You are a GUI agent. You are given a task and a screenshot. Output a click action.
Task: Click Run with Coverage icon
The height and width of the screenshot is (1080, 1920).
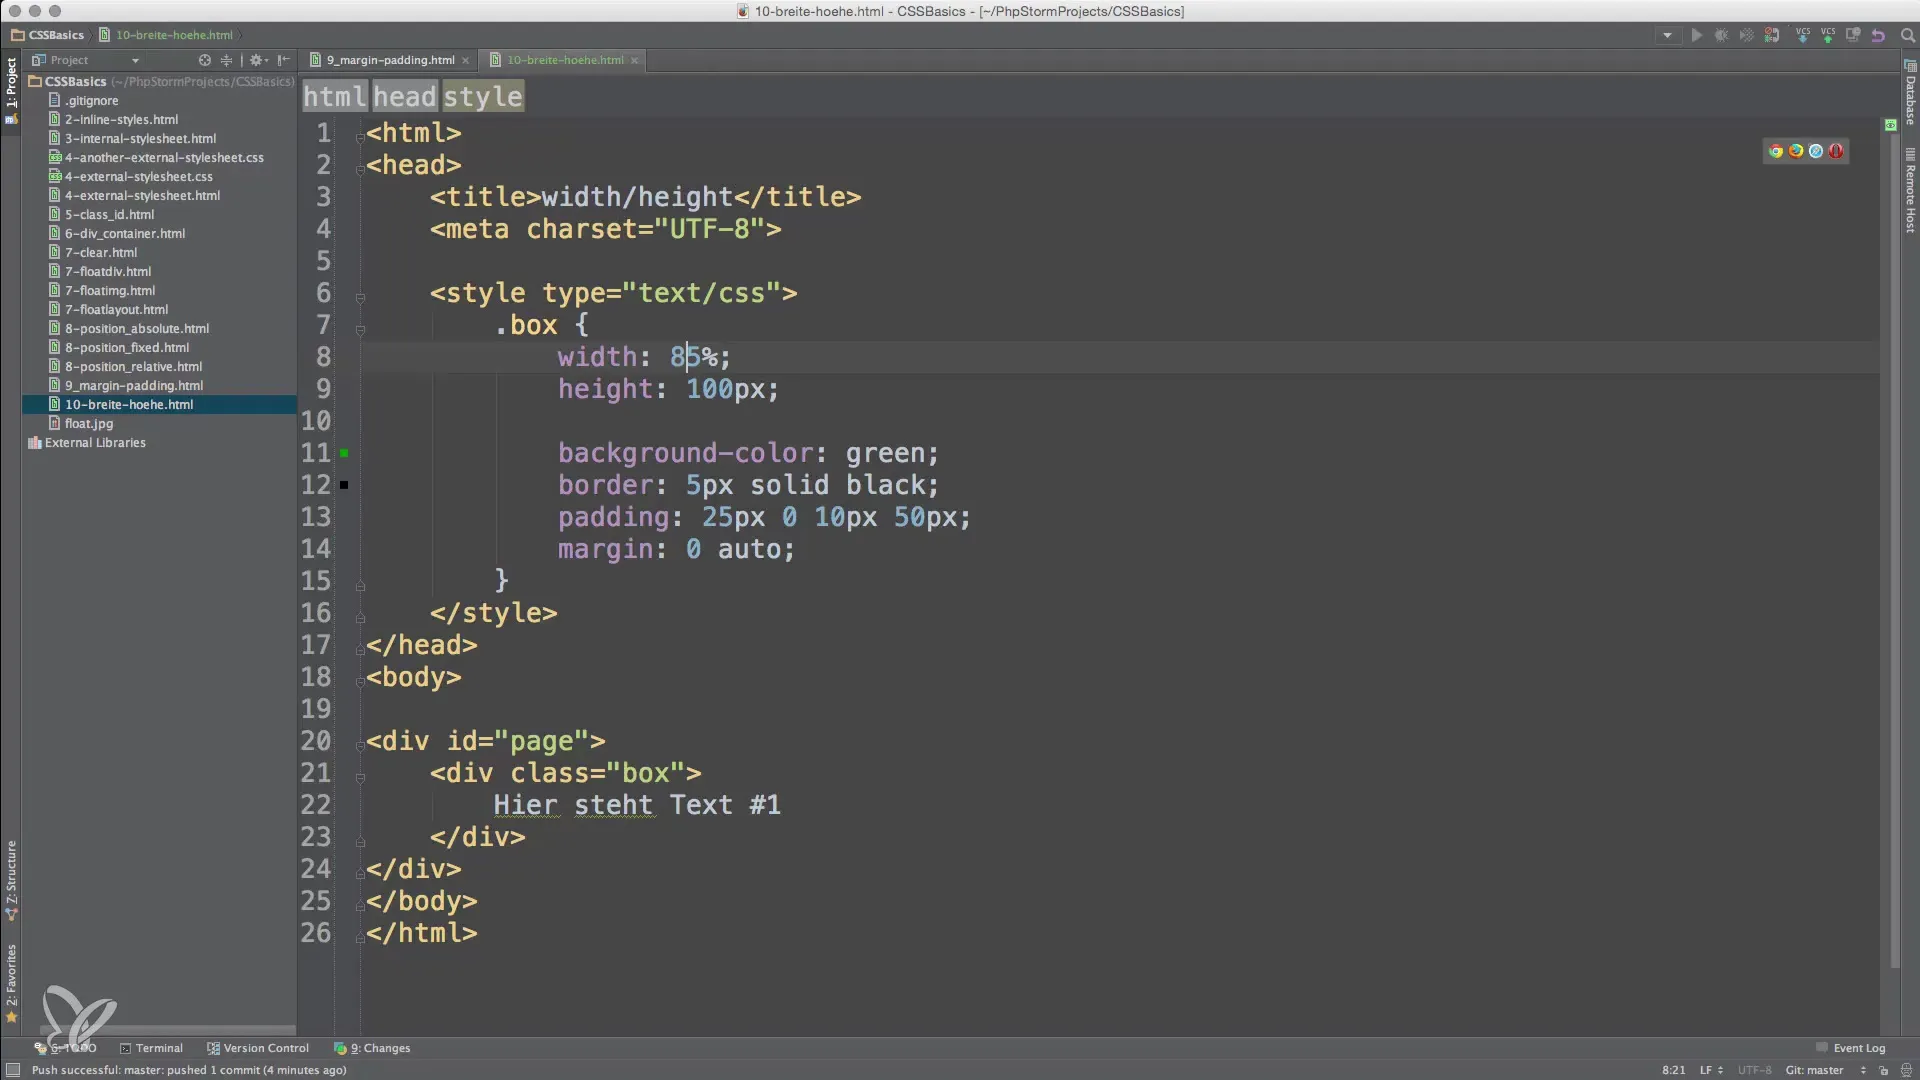pyautogui.click(x=1746, y=35)
